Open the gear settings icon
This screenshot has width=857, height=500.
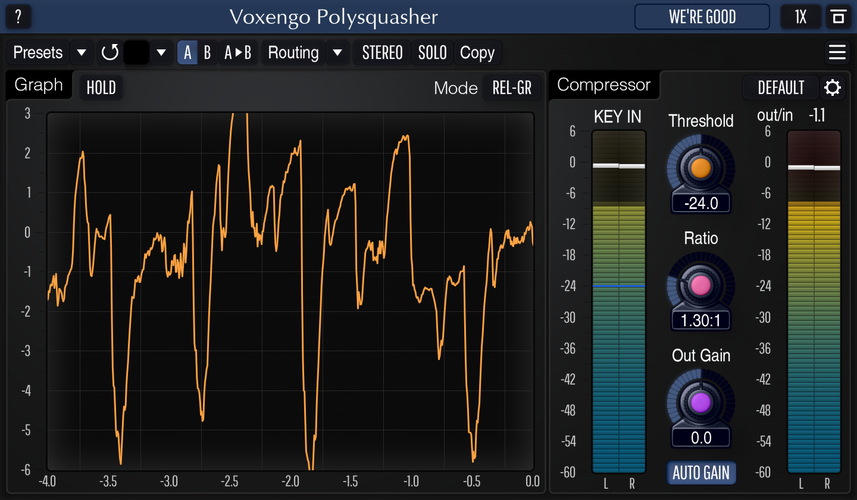832,87
